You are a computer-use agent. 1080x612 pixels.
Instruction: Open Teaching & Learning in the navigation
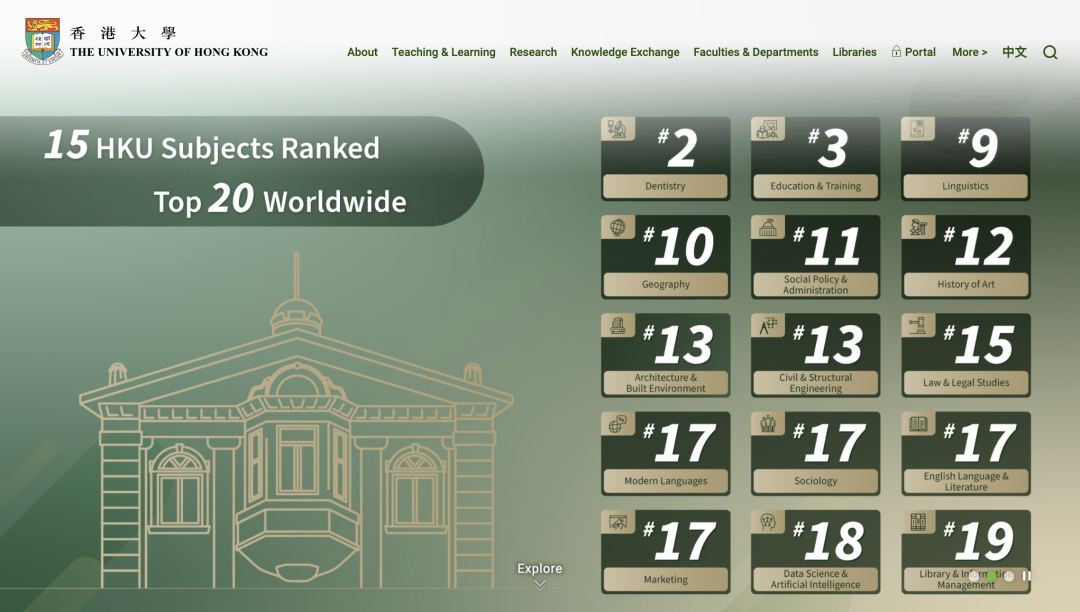pos(444,52)
